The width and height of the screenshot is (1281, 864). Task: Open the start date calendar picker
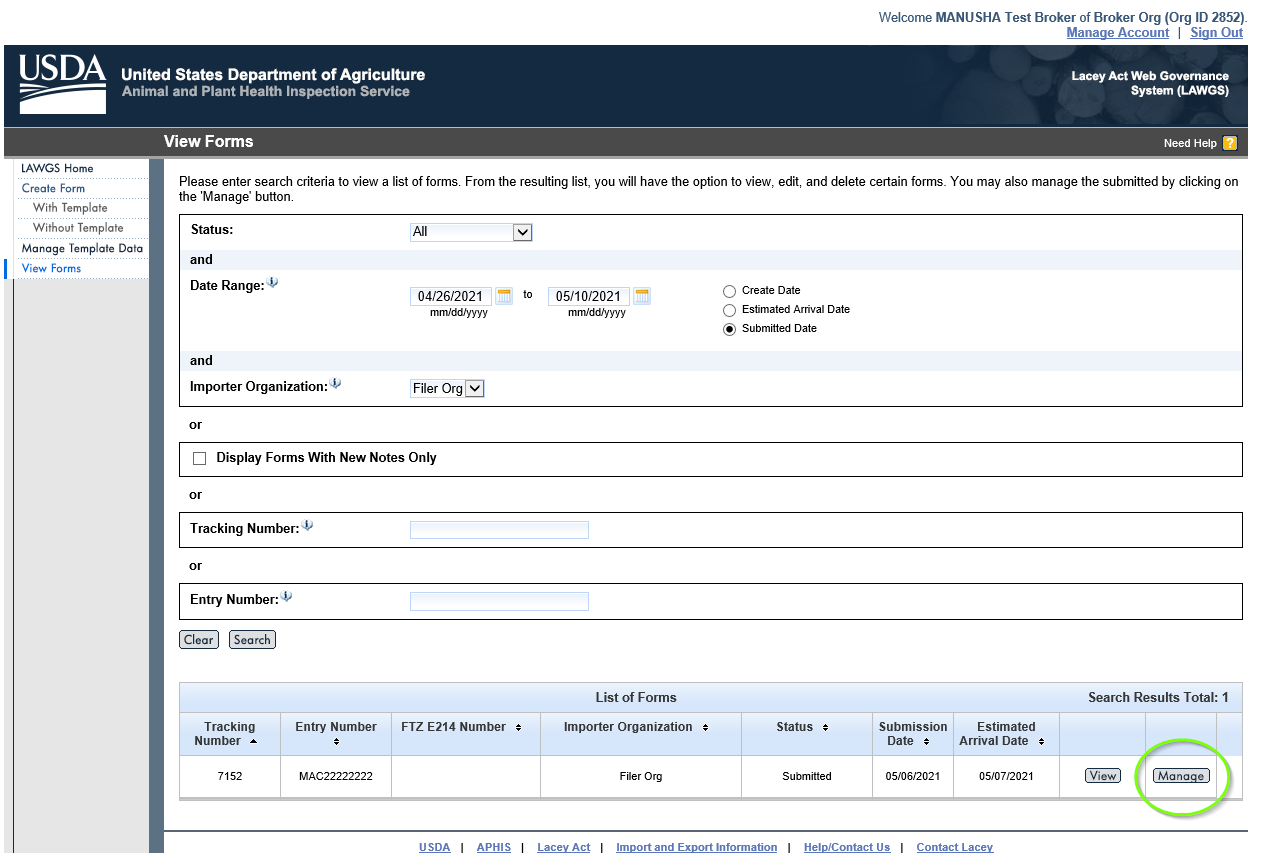[504, 296]
